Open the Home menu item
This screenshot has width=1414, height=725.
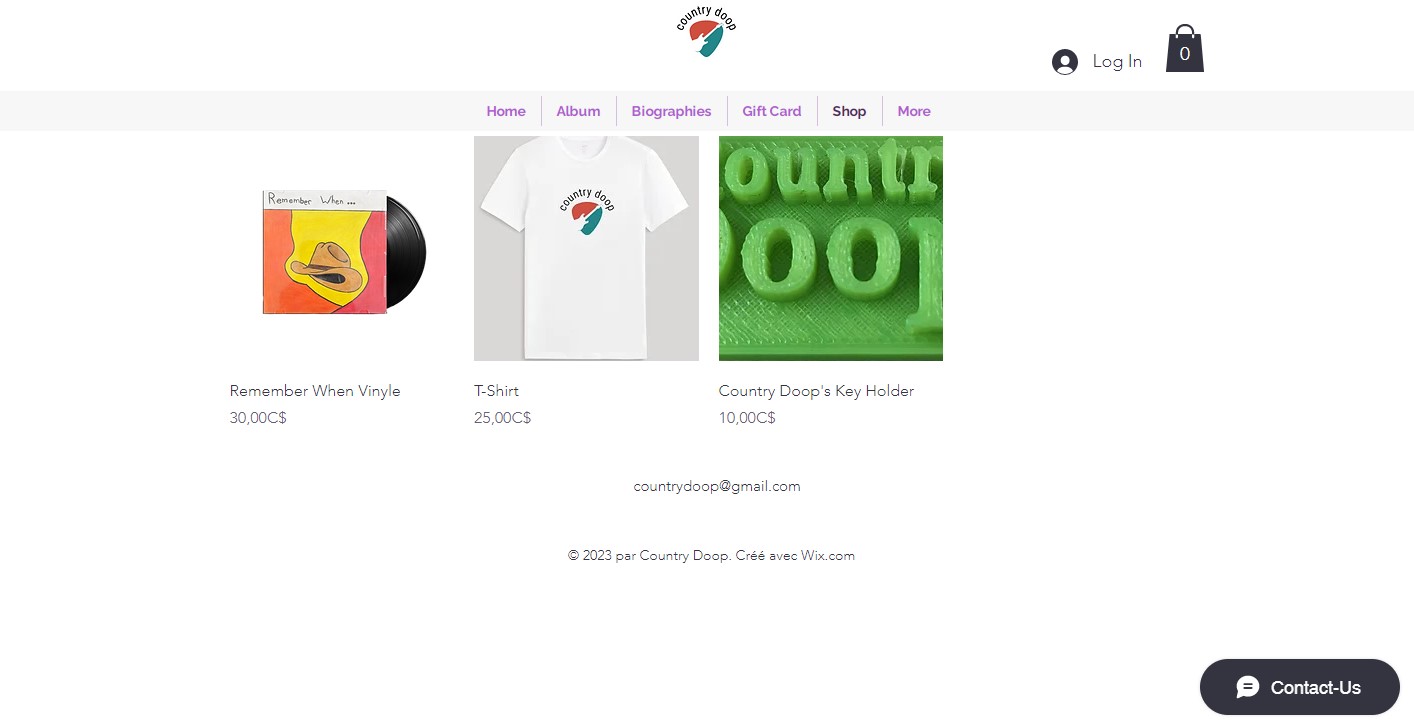pos(506,111)
